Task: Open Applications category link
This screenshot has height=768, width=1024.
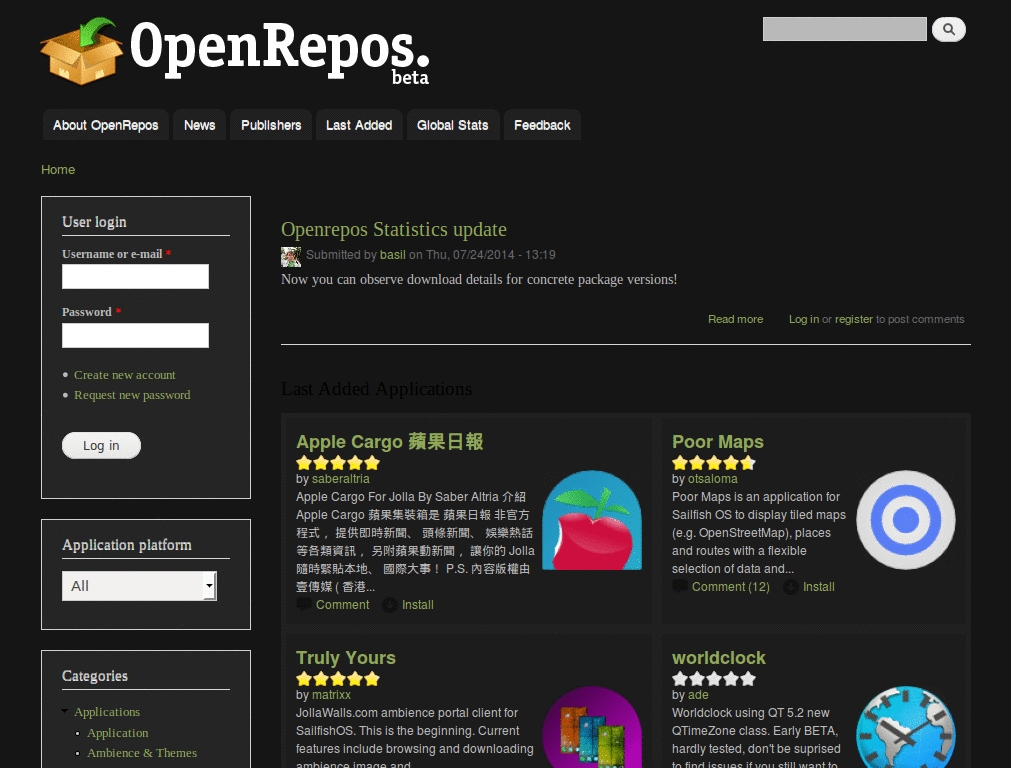Action: click(107, 712)
